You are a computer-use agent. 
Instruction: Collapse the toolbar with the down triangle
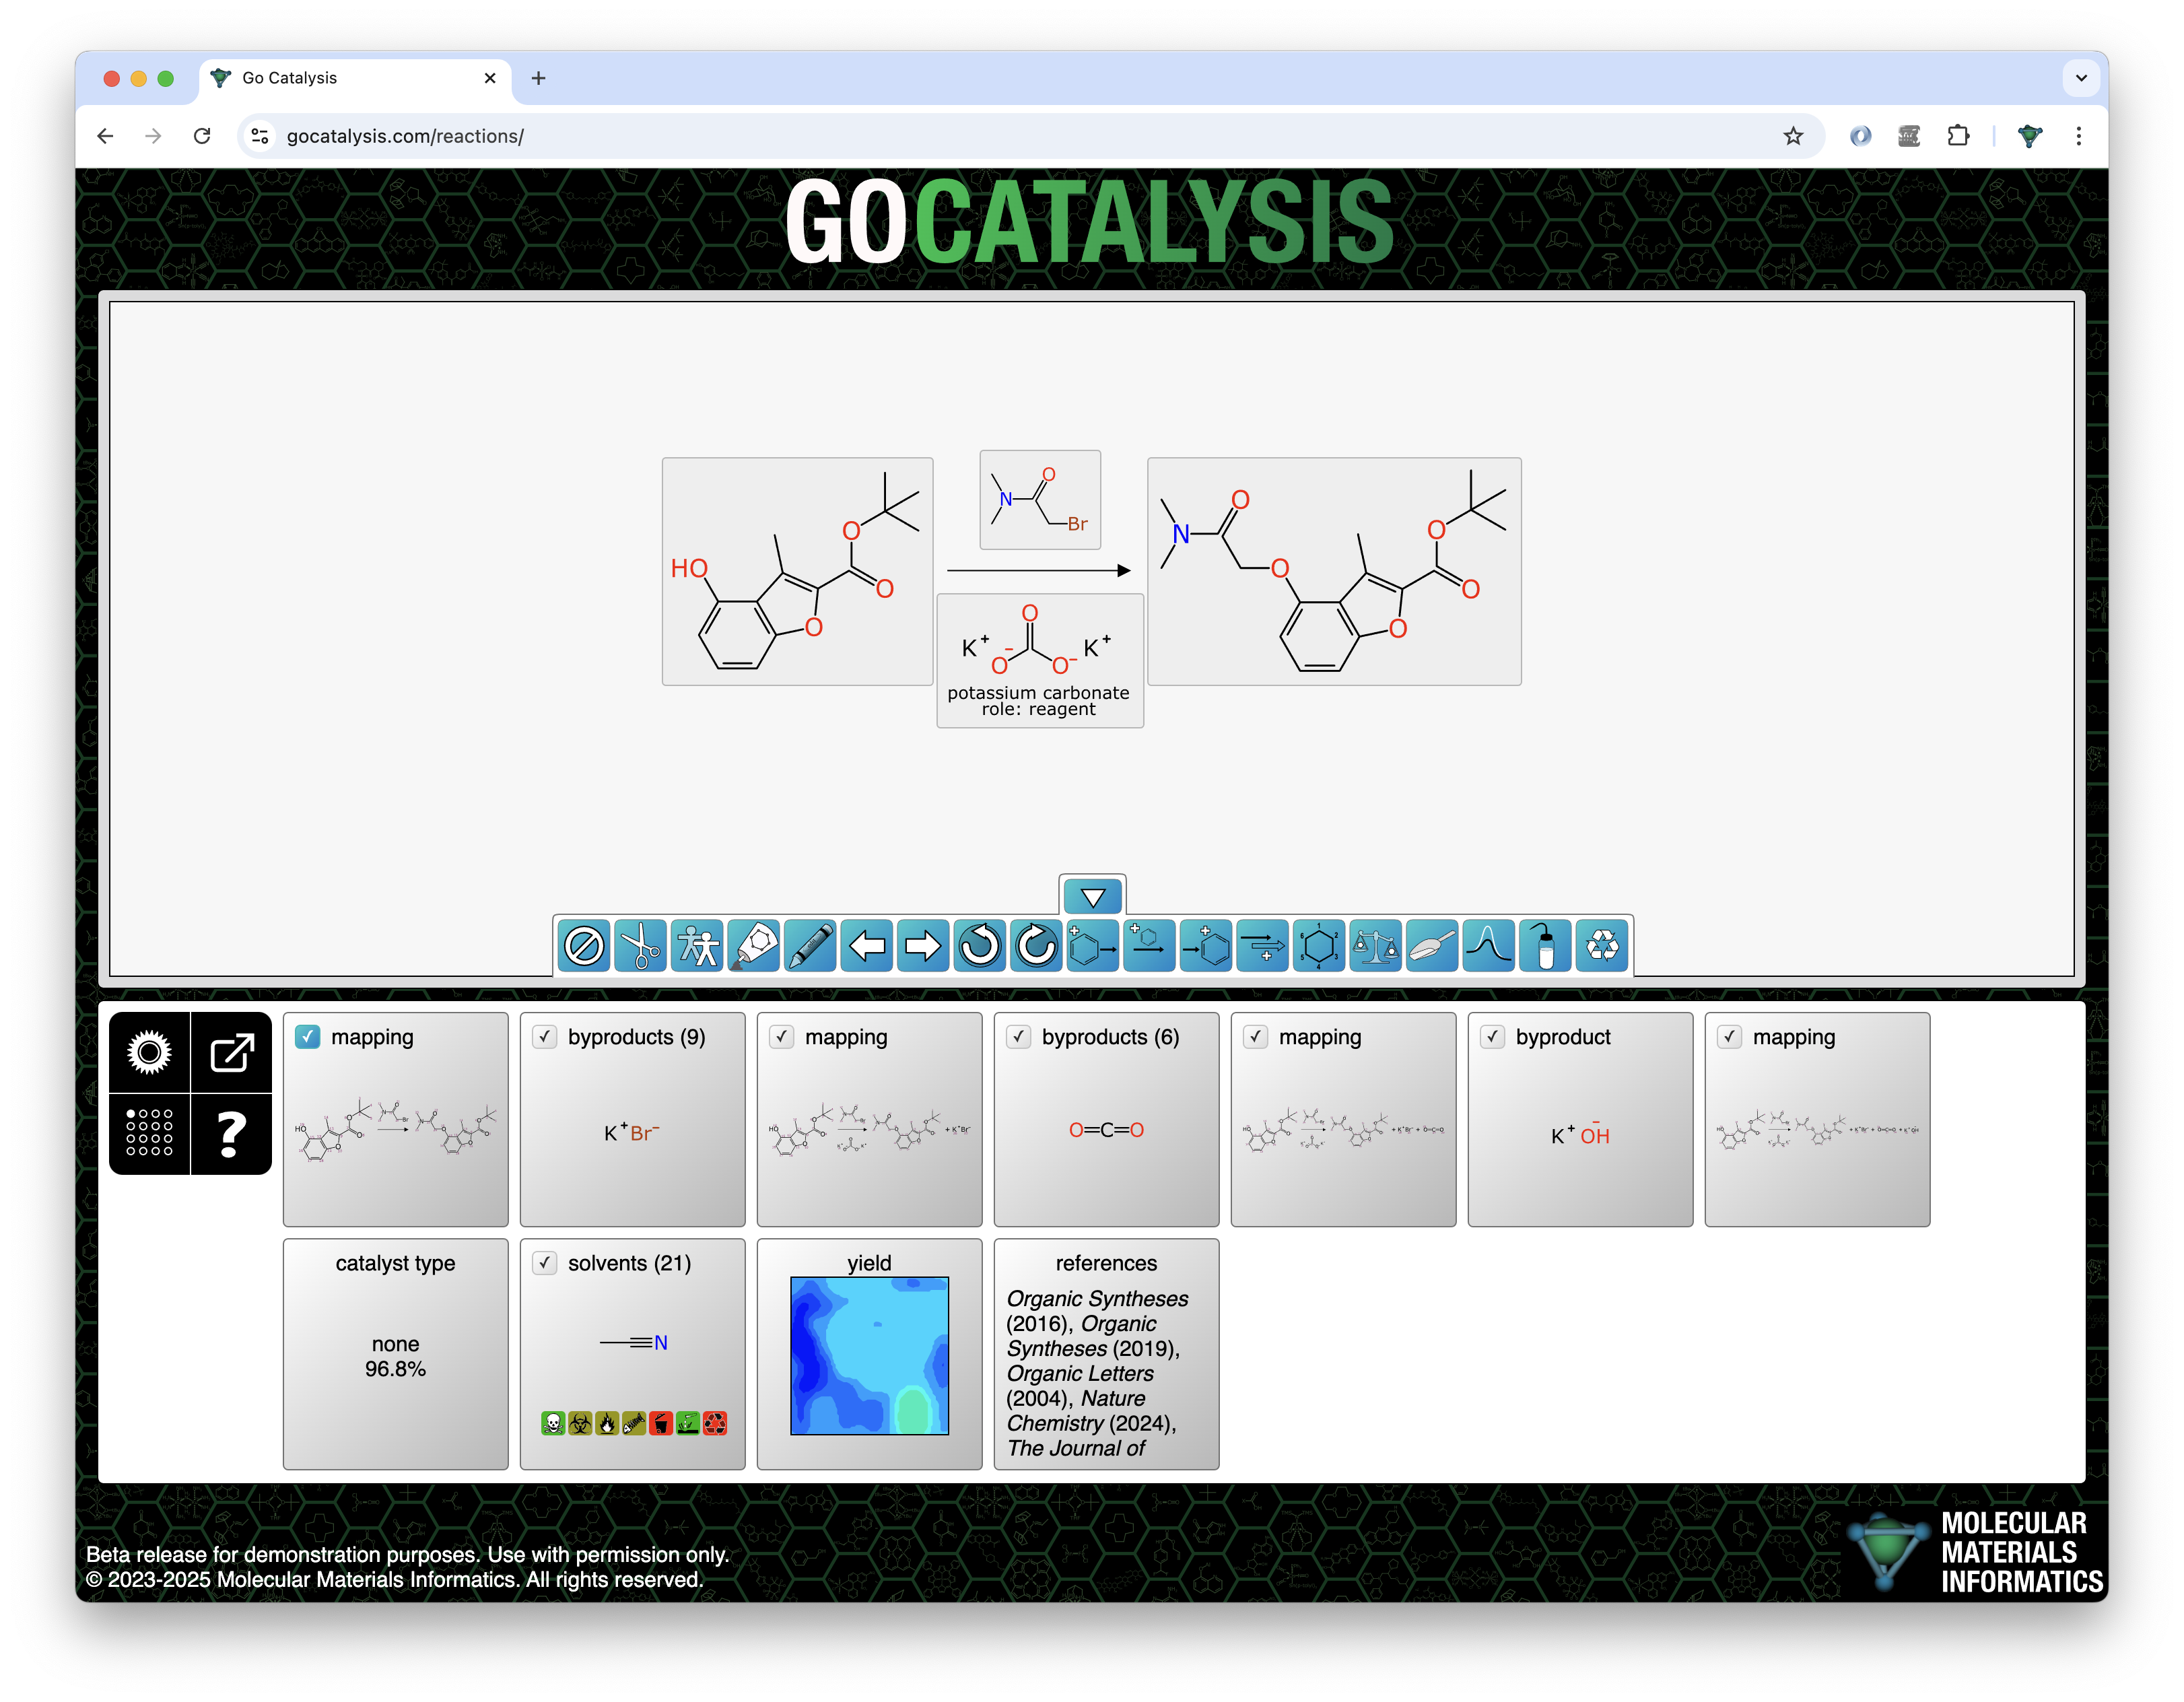click(1092, 897)
